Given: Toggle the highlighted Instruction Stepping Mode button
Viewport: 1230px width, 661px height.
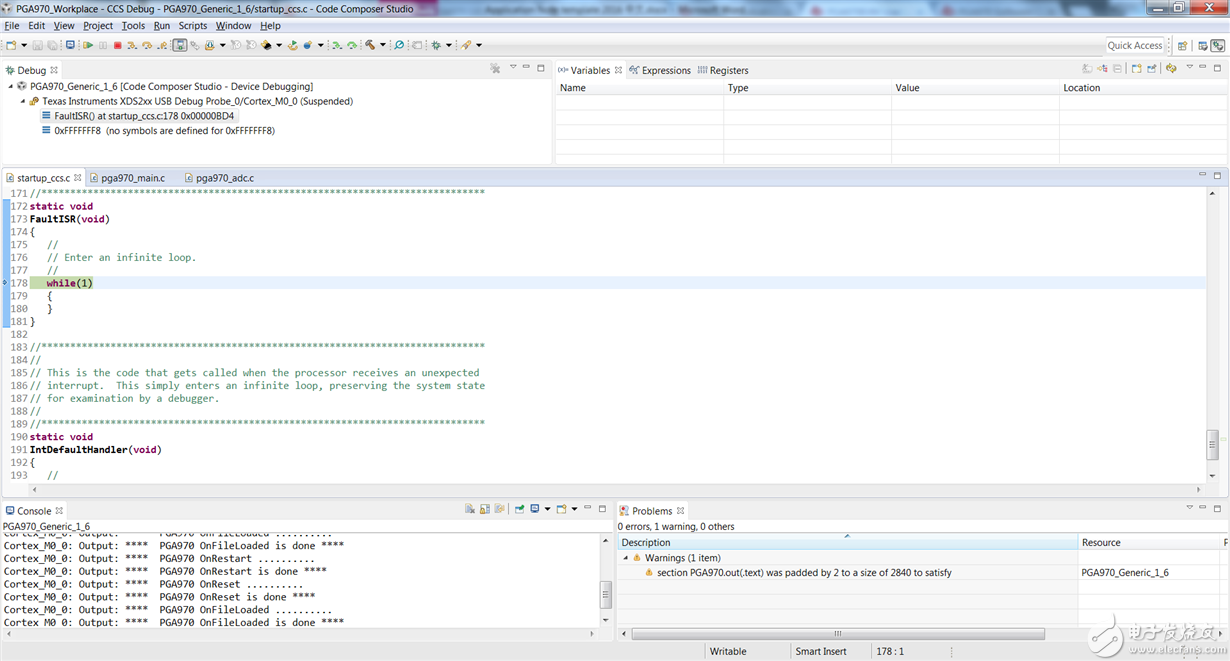Looking at the screenshot, I should [x=179, y=45].
